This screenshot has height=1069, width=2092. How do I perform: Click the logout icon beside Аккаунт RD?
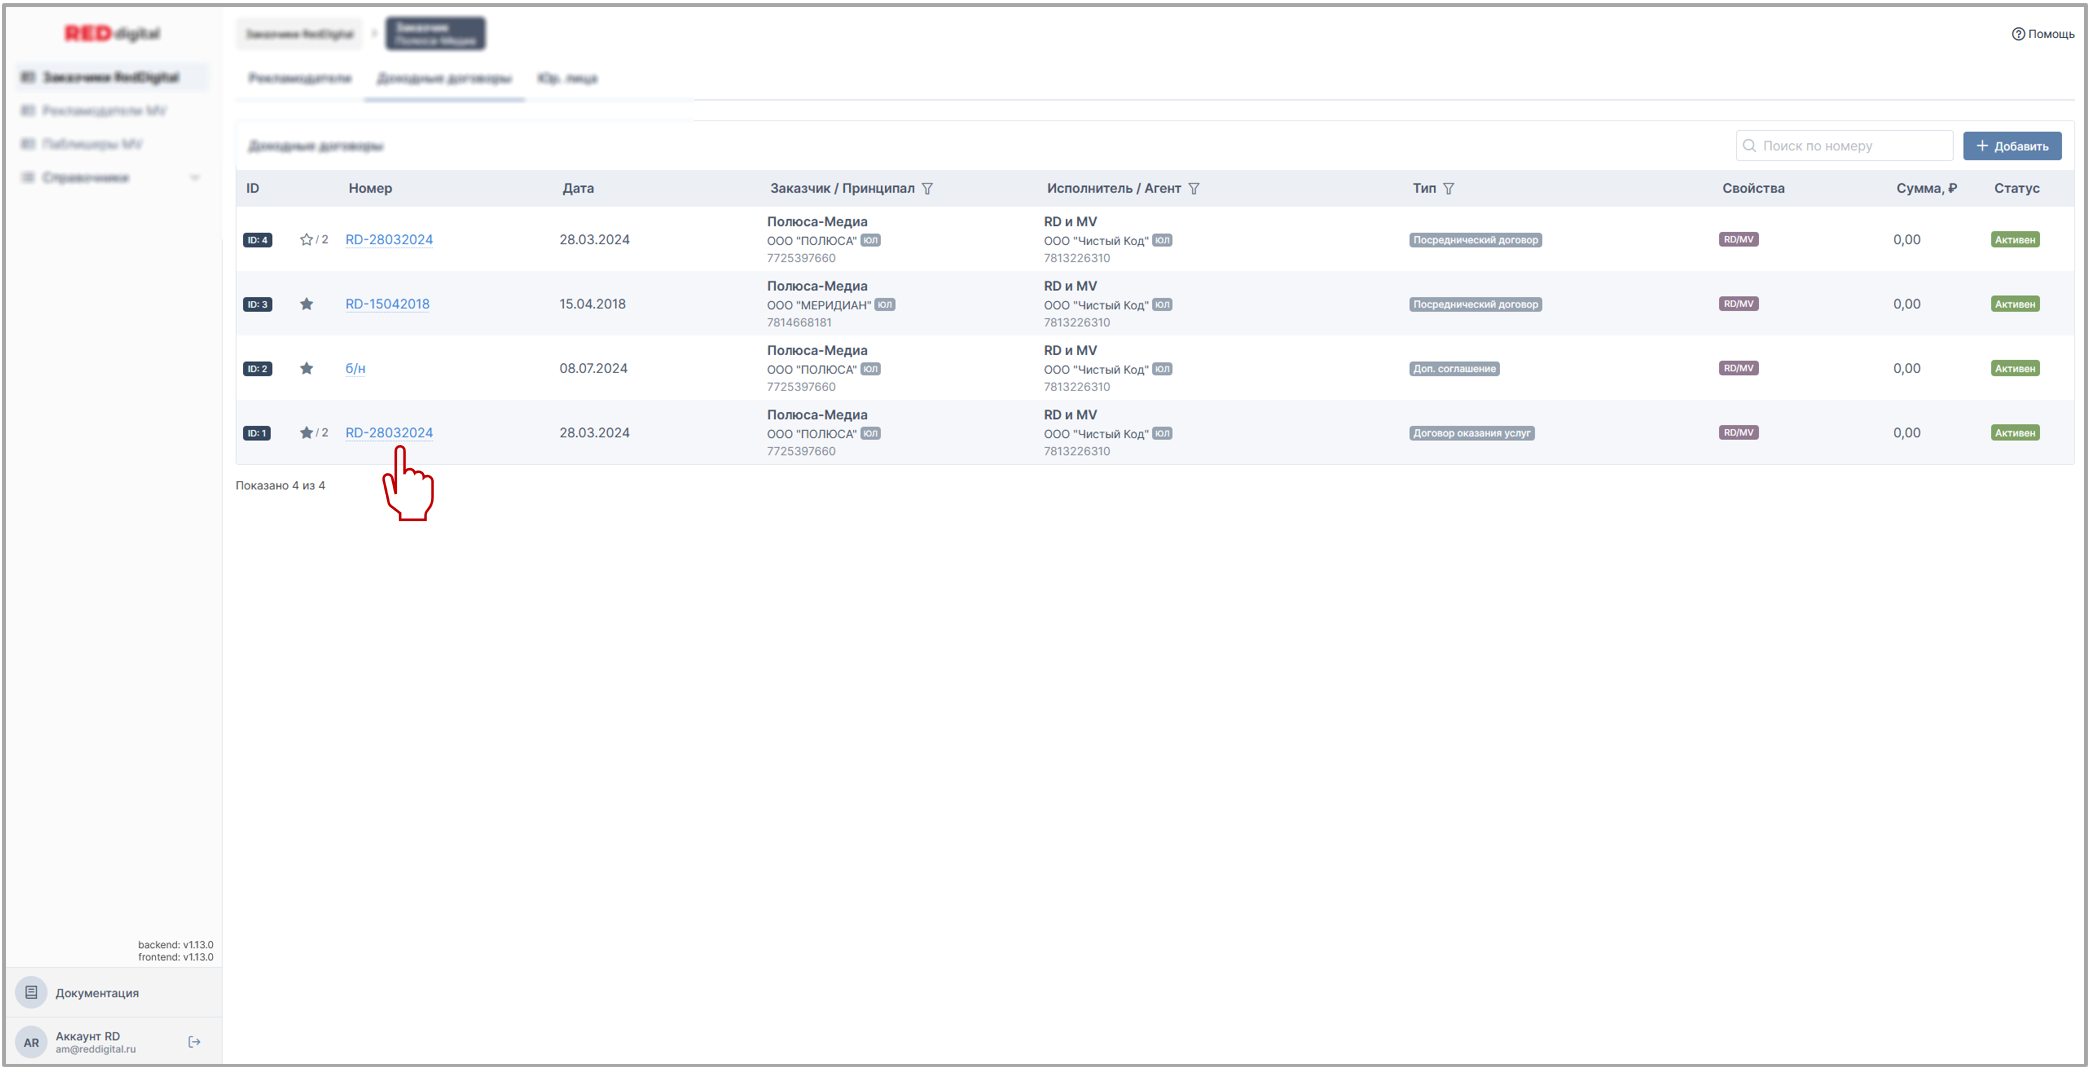(194, 1042)
